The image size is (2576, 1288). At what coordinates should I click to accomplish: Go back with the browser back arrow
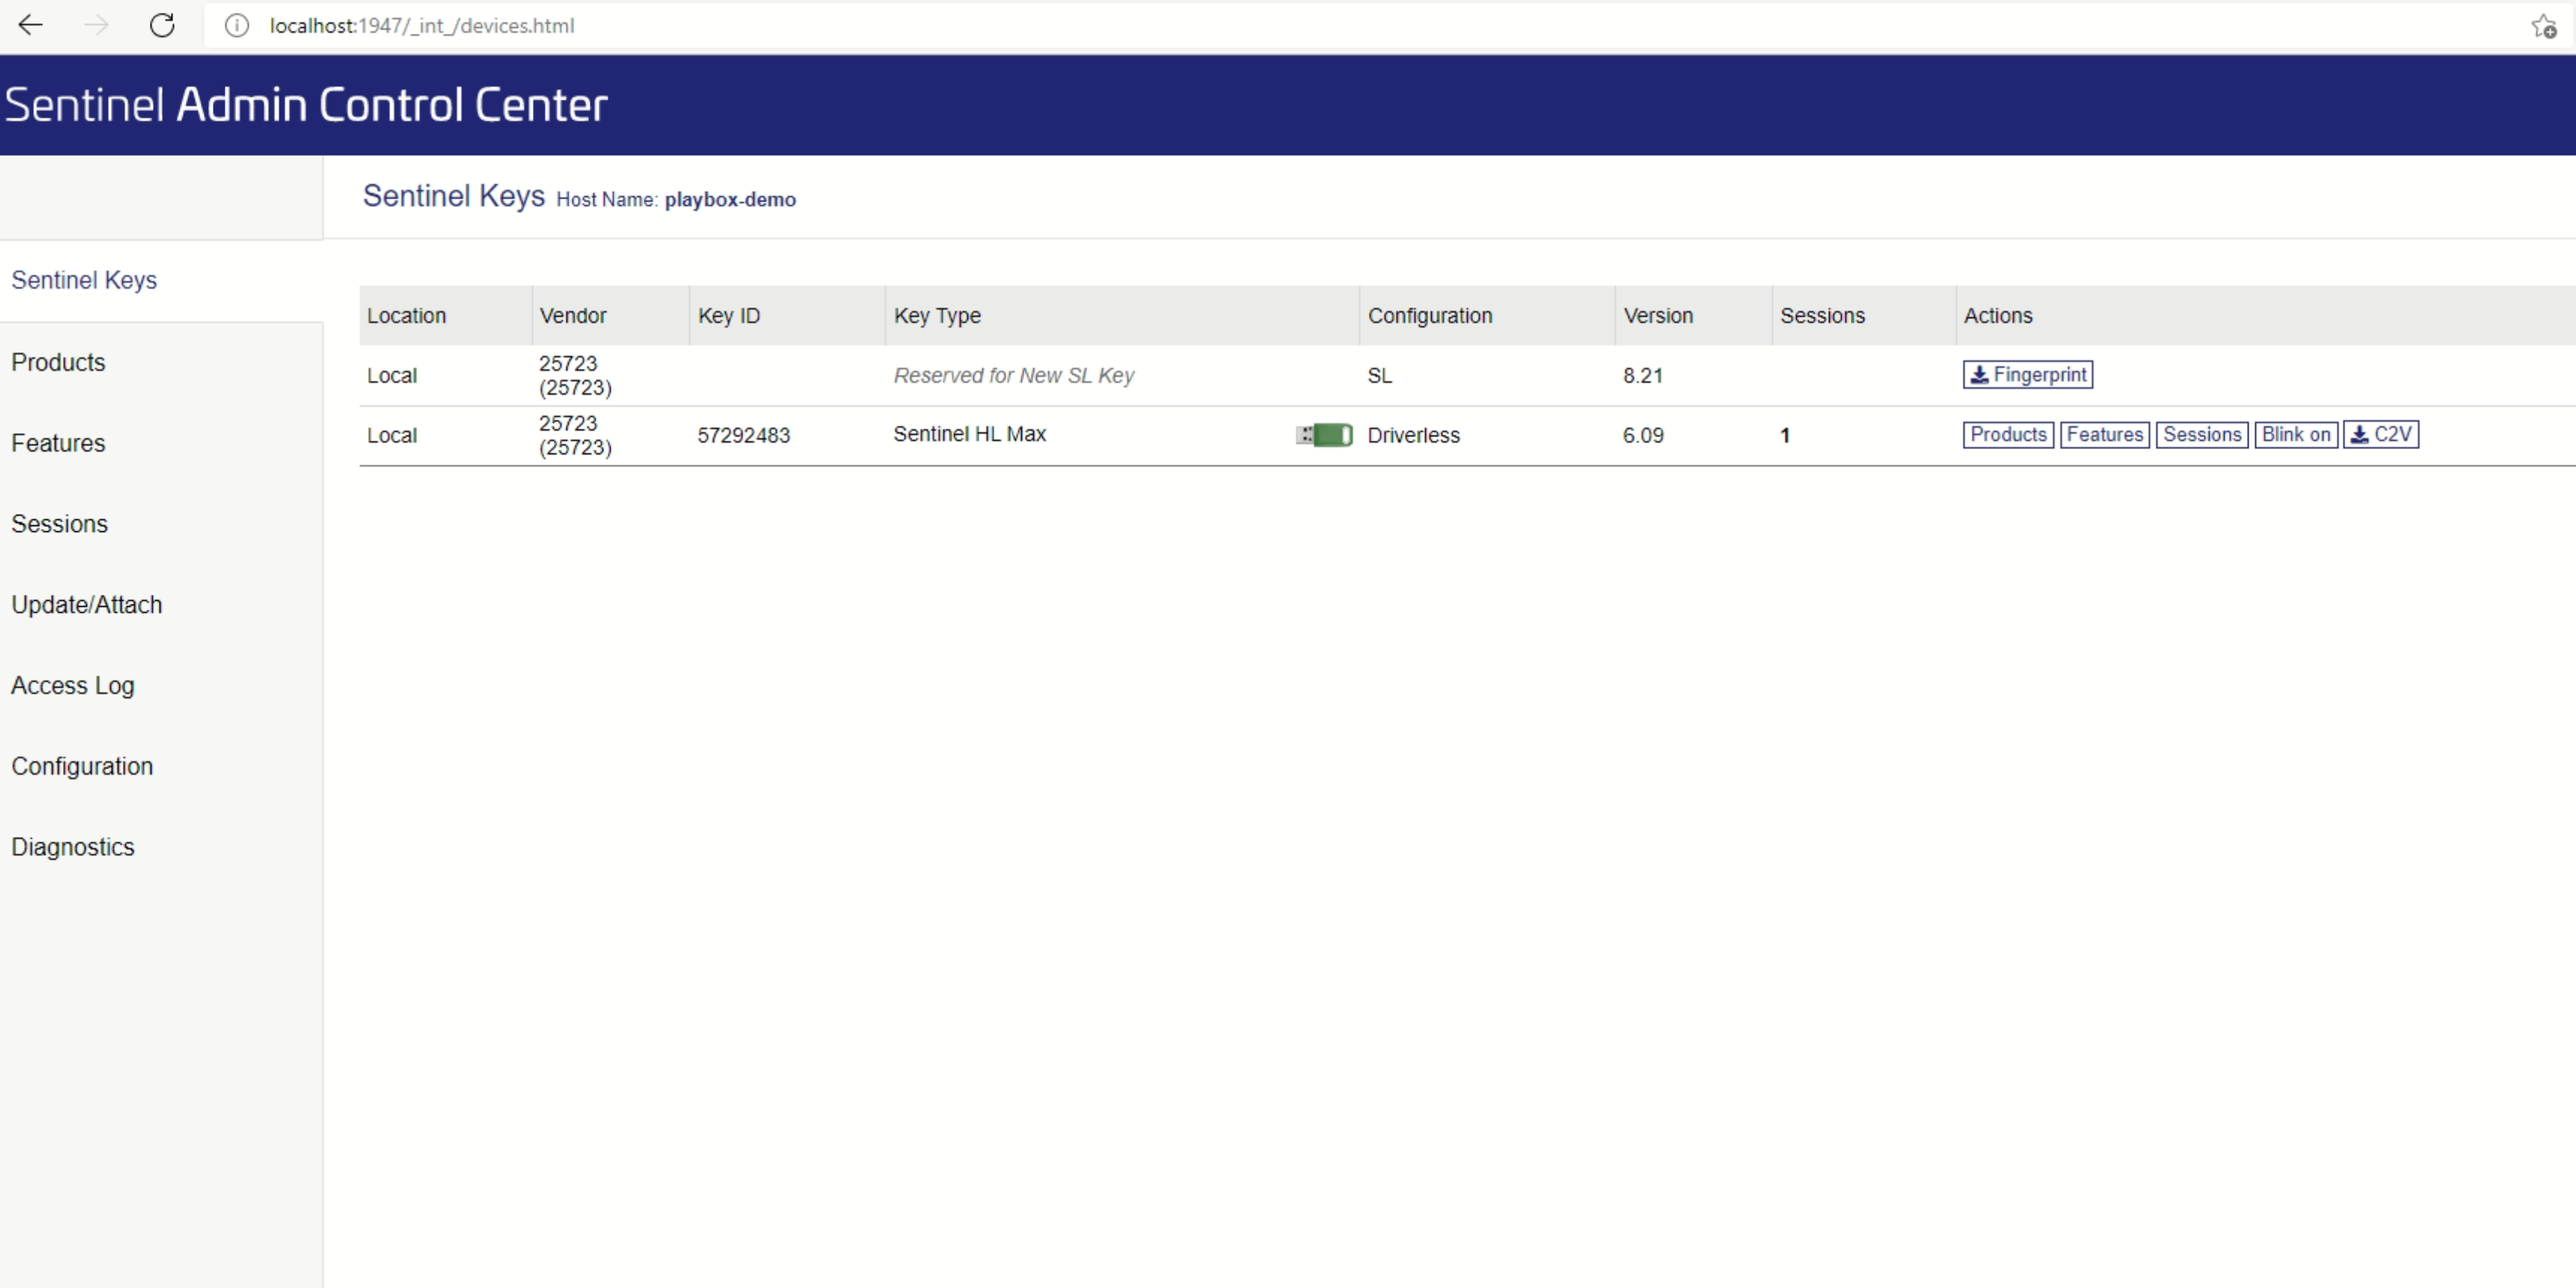tap(30, 25)
